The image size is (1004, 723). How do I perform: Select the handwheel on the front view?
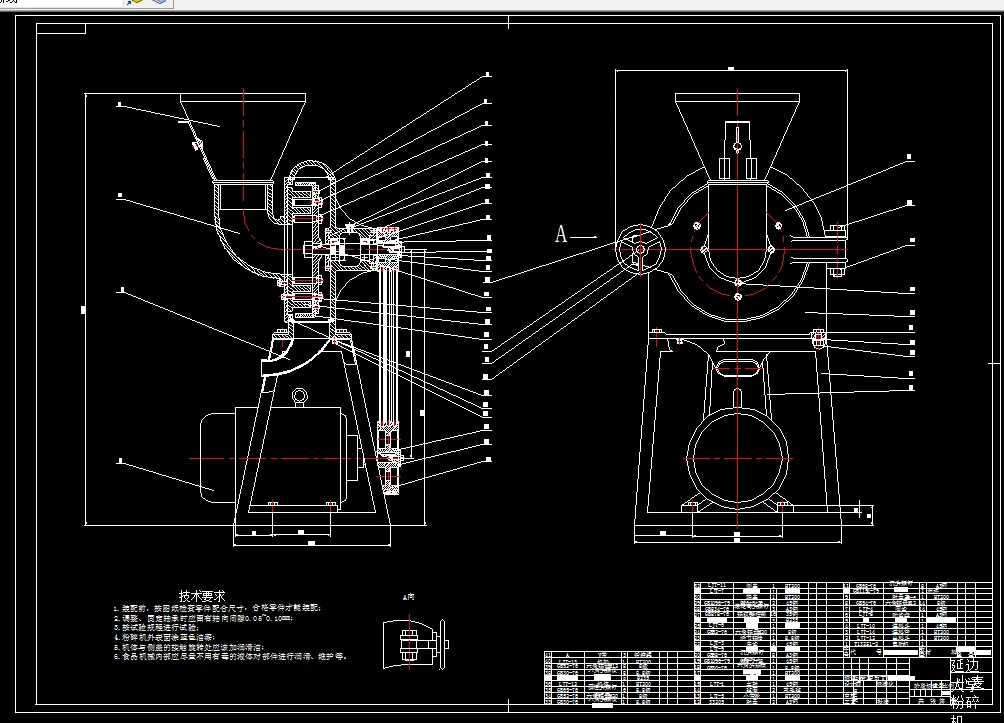tap(640, 248)
